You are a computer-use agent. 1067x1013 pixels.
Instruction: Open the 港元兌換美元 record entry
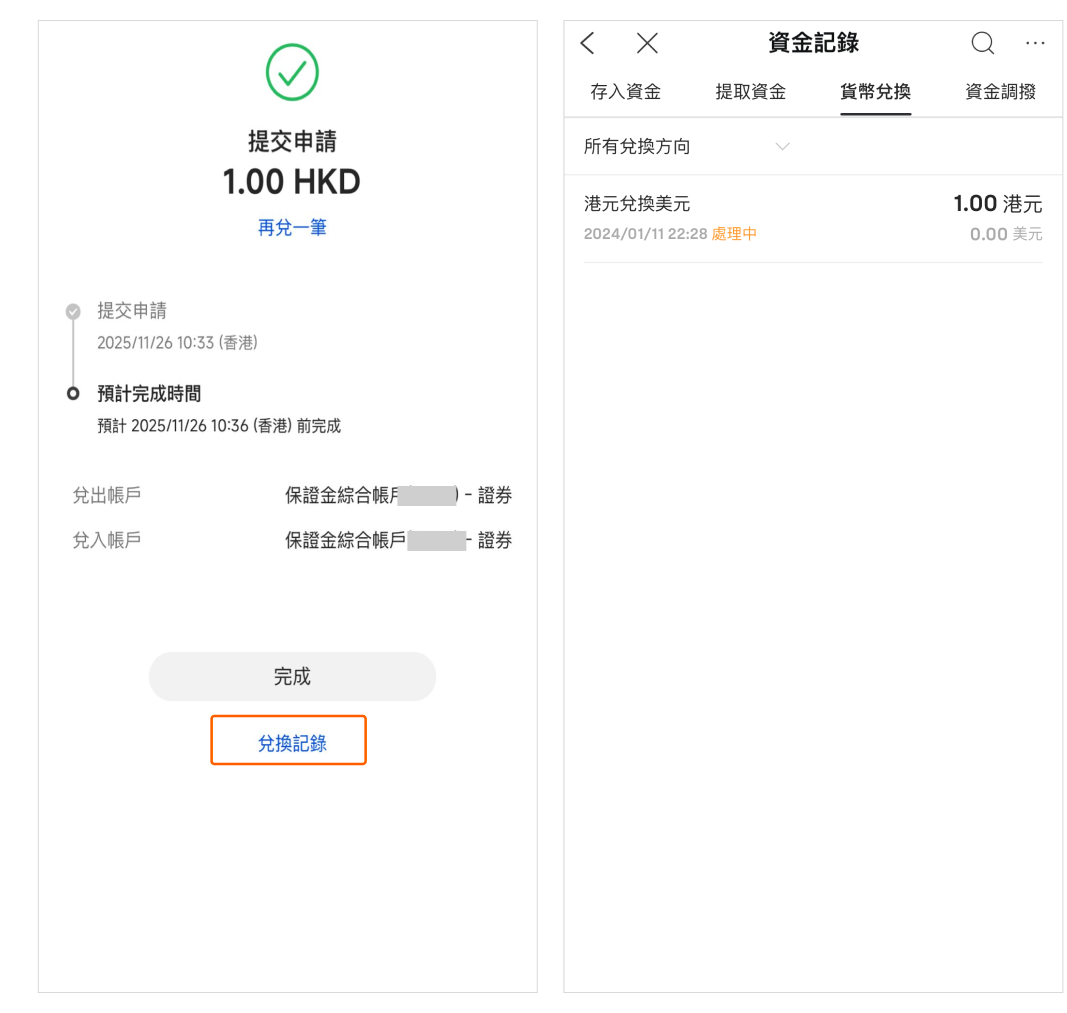pos(812,218)
